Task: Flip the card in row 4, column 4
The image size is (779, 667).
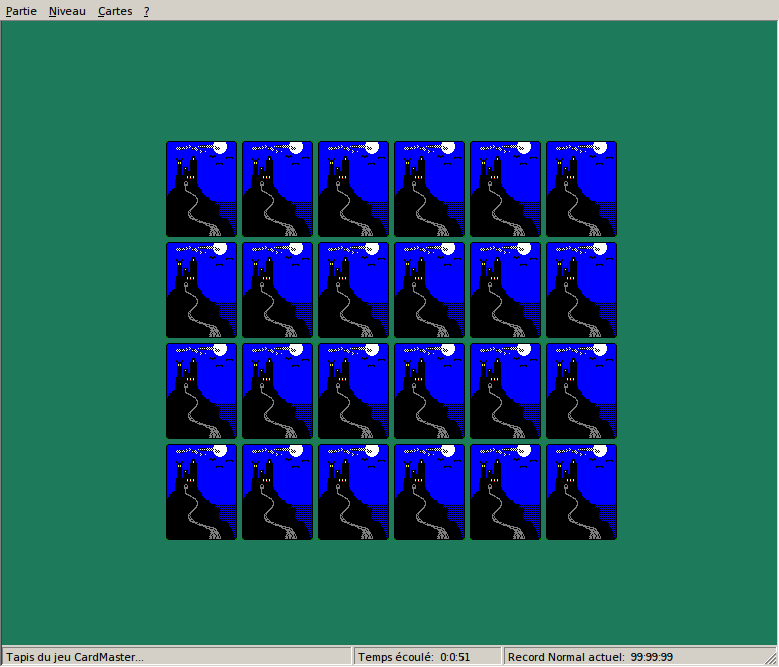Action: (429, 492)
